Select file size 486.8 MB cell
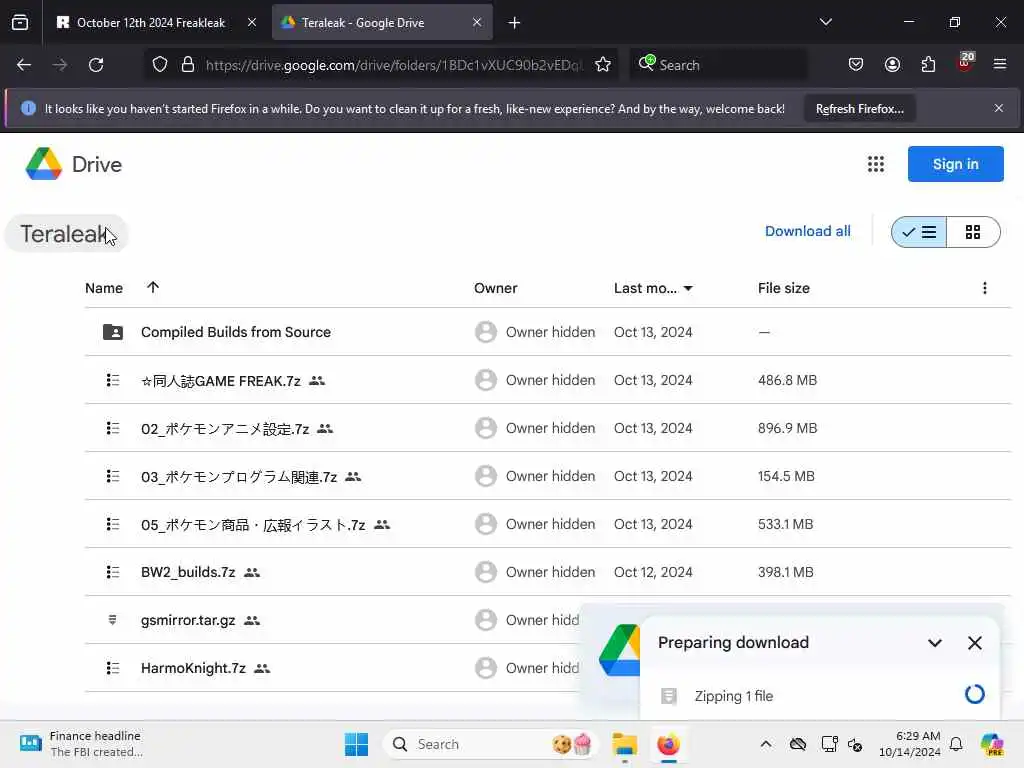1024x768 pixels. [x=787, y=380]
